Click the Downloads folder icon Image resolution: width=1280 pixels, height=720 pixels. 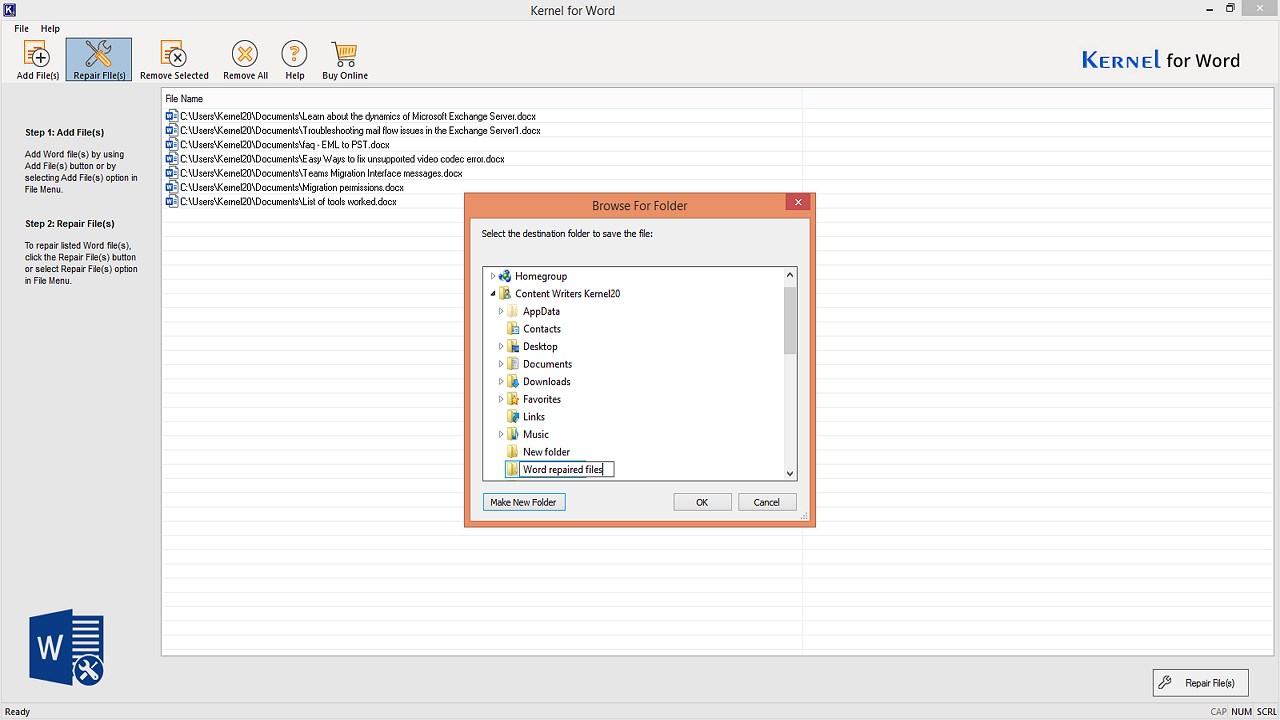[x=513, y=381]
